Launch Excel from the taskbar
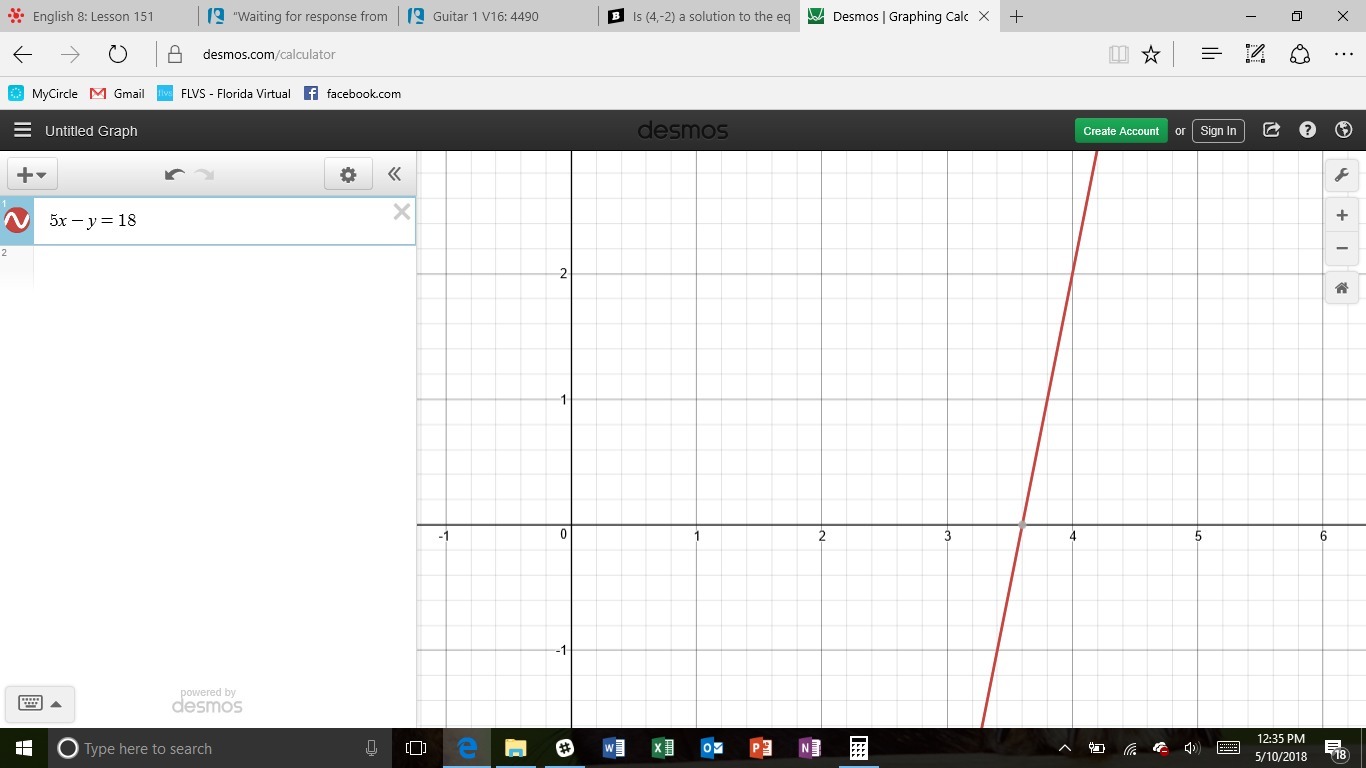Image resolution: width=1366 pixels, height=768 pixels. click(x=662, y=748)
